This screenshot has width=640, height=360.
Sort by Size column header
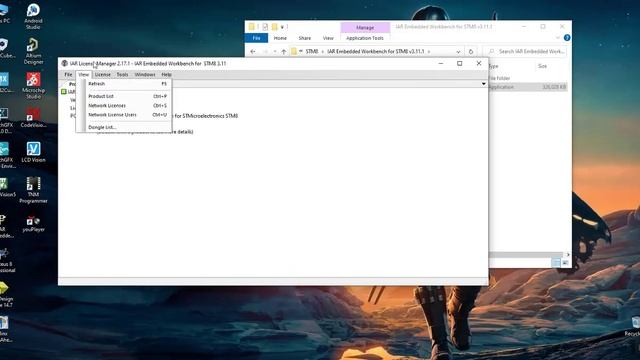[x=542, y=66]
